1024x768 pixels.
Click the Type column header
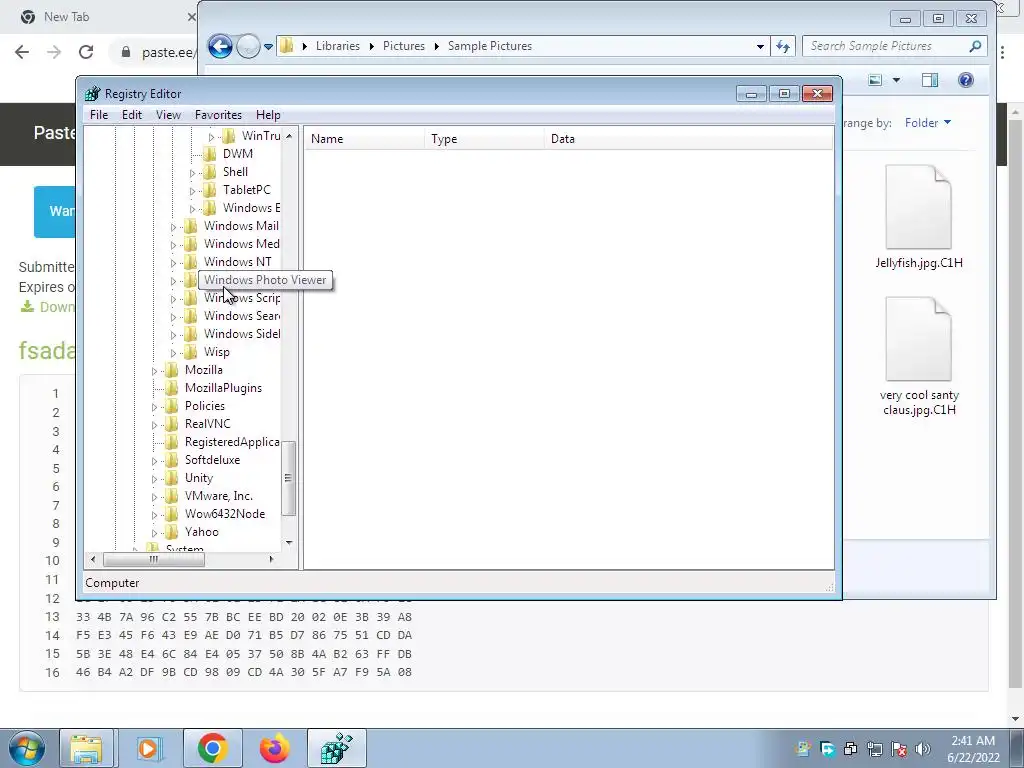[484, 139]
